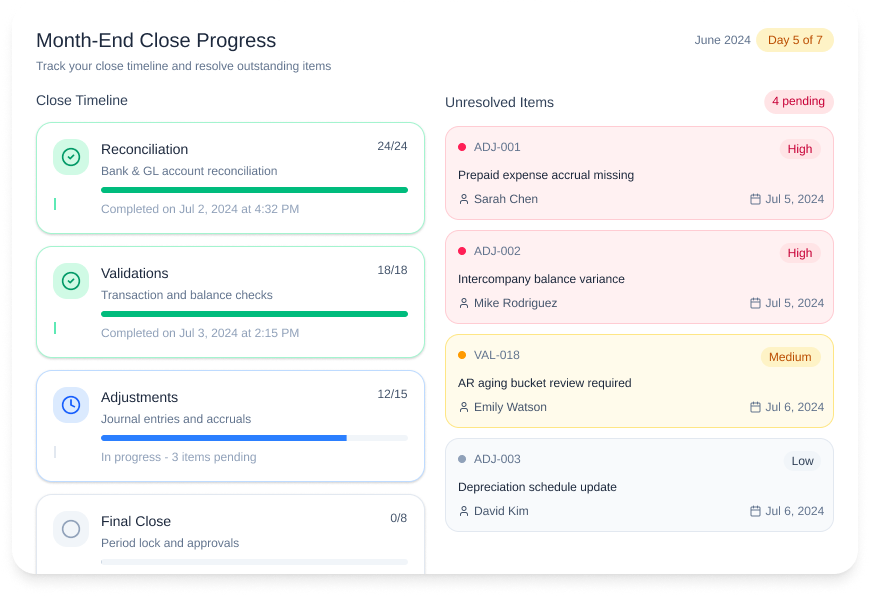This screenshot has height=596, width=870.
Task: Click the calendar icon on ADJ-002
Action: [755, 303]
